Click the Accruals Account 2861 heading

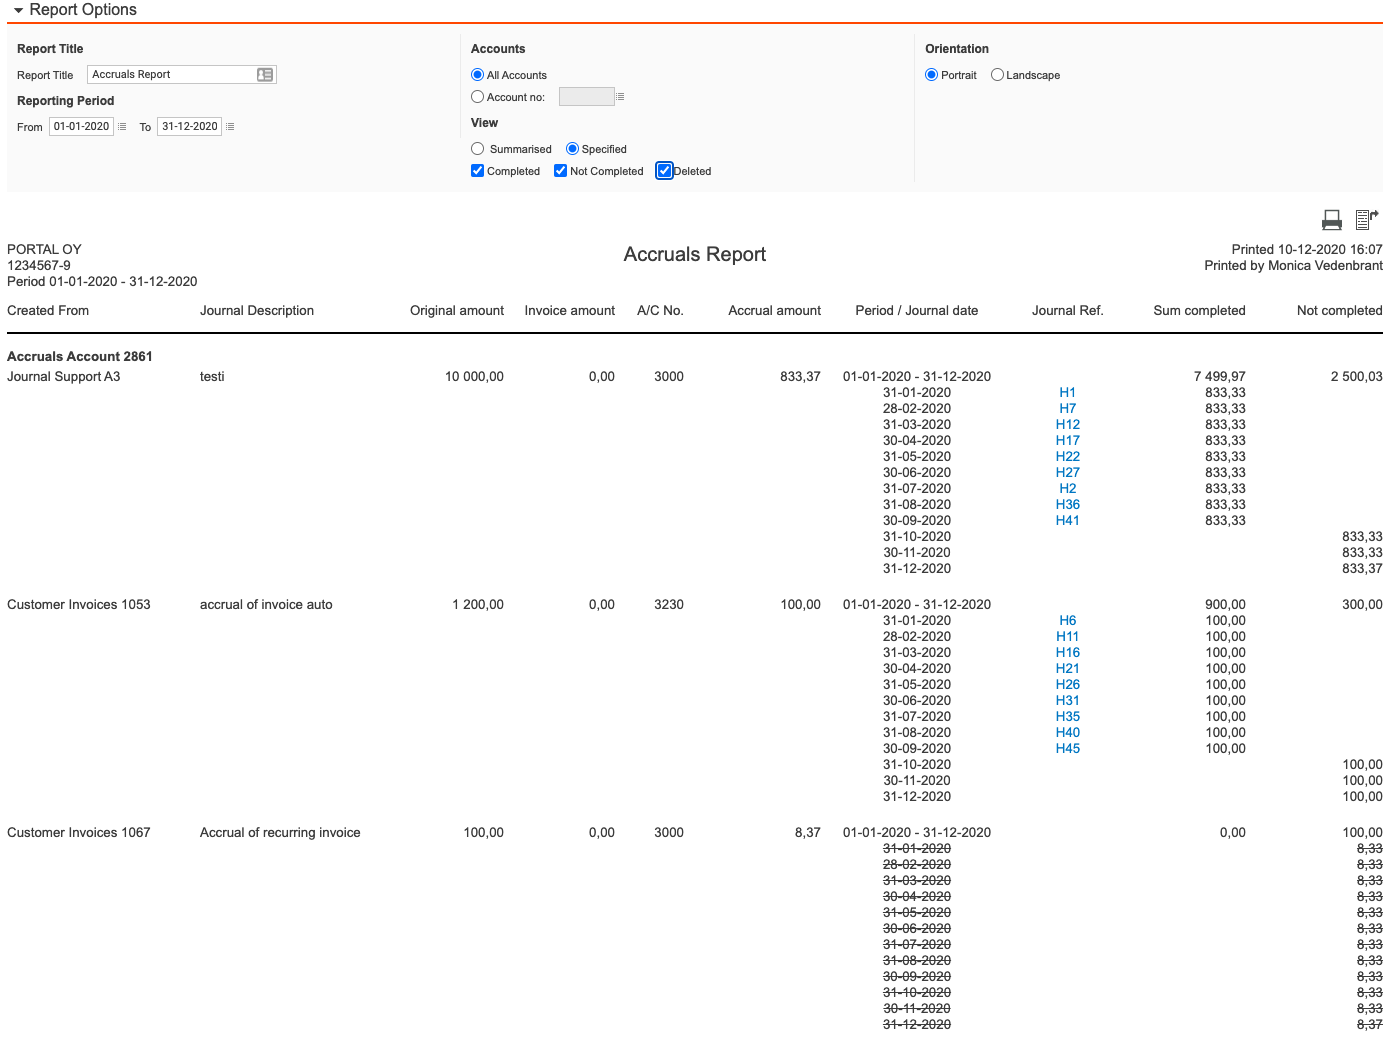(x=80, y=357)
